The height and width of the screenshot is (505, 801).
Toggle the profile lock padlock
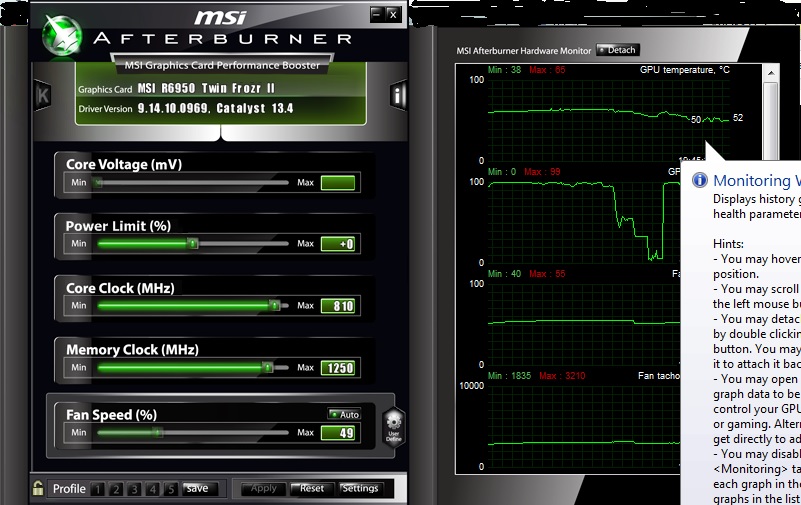(x=38, y=488)
